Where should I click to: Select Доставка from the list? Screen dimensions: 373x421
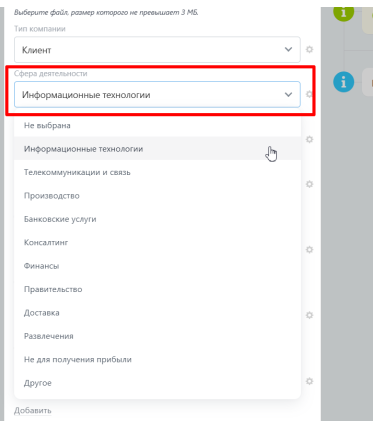point(157,313)
